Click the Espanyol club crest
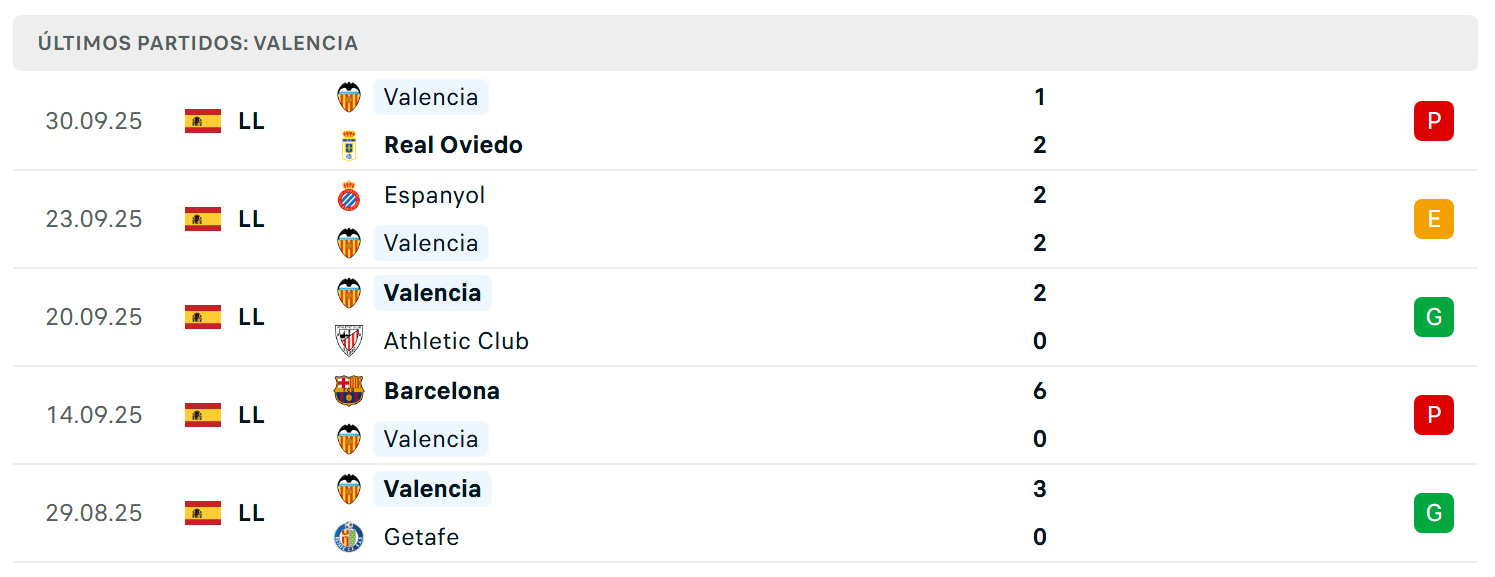The width and height of the screenshot is (1495, 577). pos(349,195)
